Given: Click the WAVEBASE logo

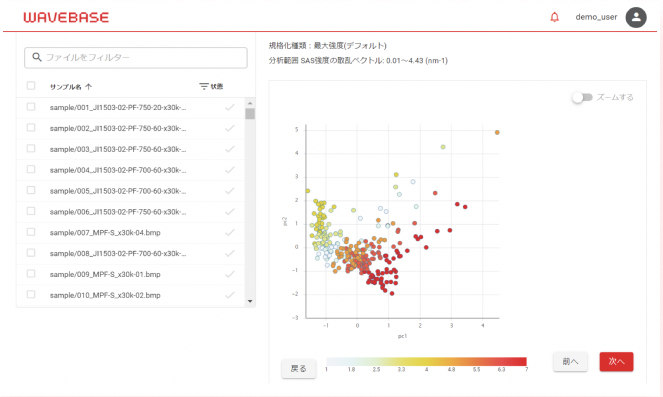Looking at the screenshot, I should 66,17.
